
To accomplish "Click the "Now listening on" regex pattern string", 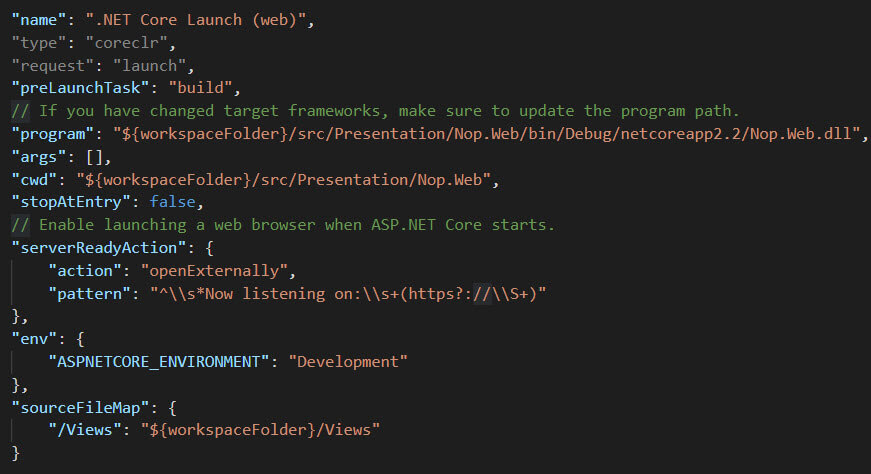I will tap(348, 294).
